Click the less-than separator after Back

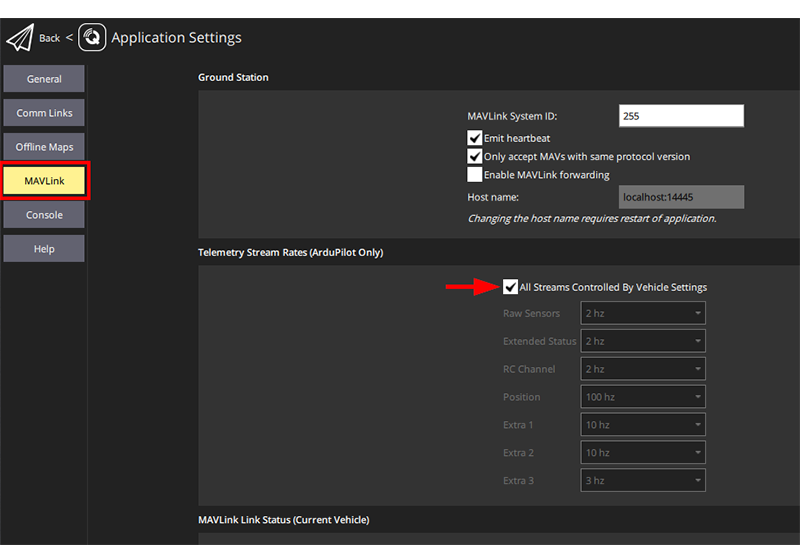point(69,38)
